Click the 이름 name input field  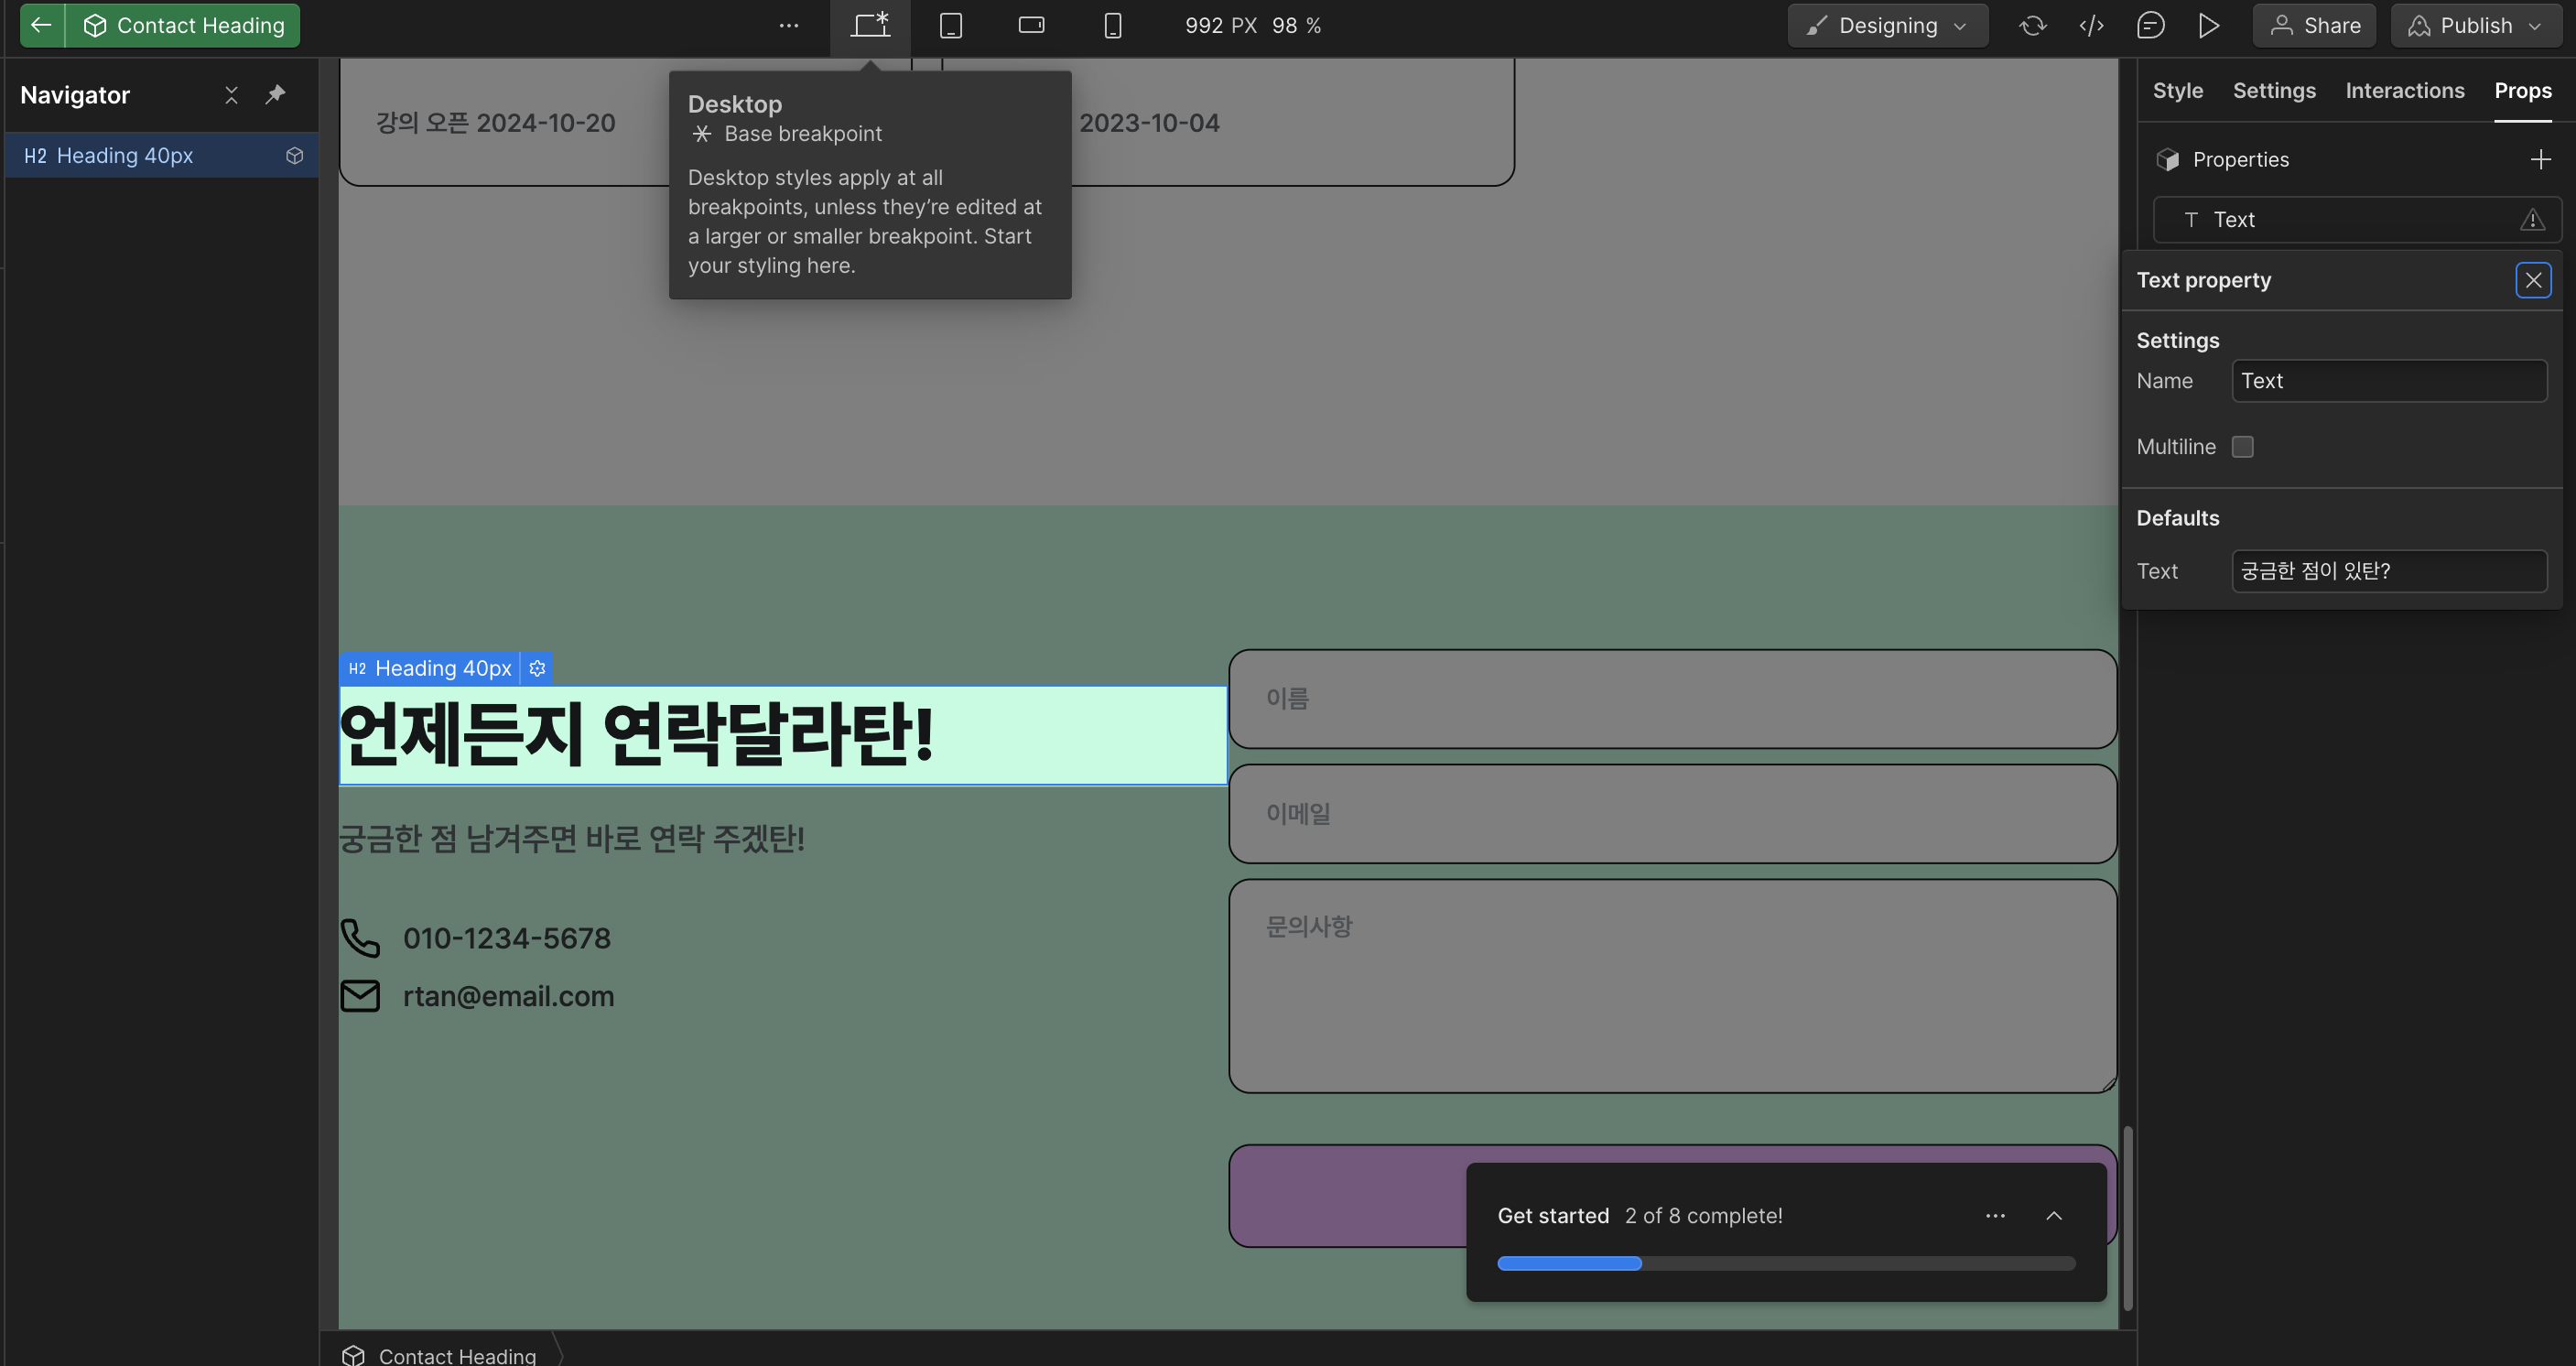[x=1672, y=699]
